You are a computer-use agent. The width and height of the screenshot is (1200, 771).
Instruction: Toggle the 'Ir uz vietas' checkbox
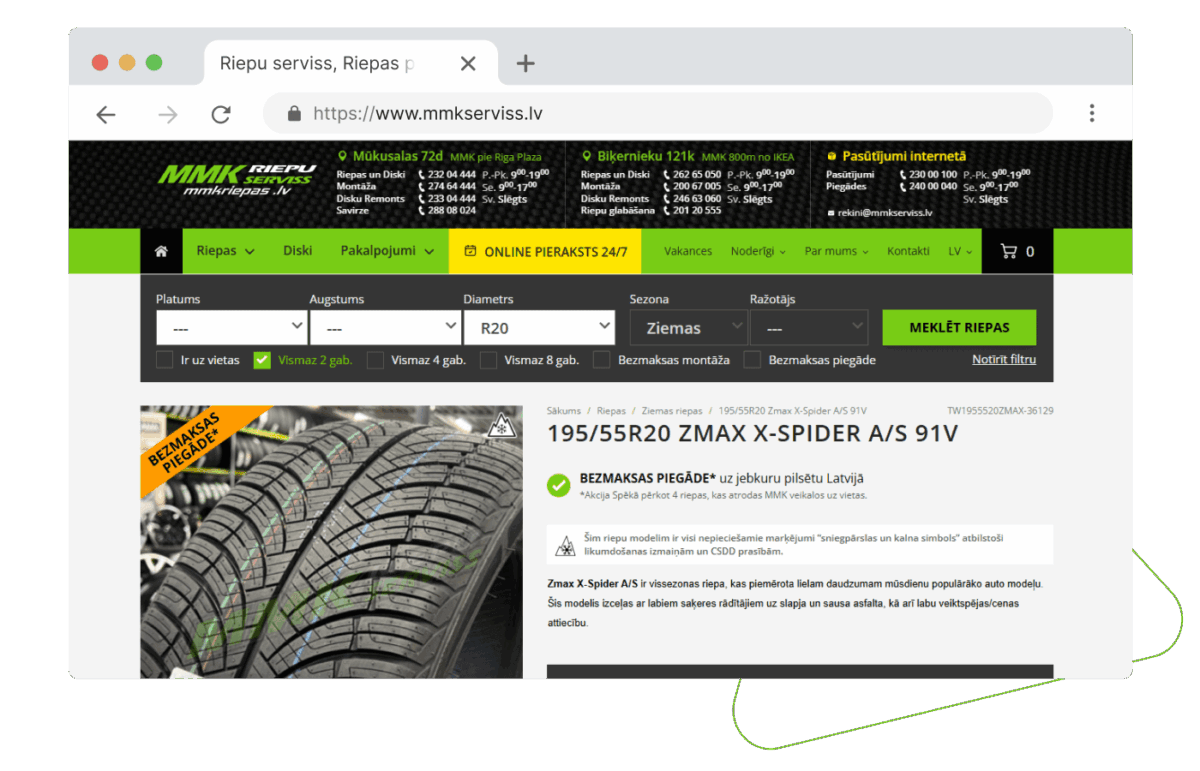[x=165, y=360]
